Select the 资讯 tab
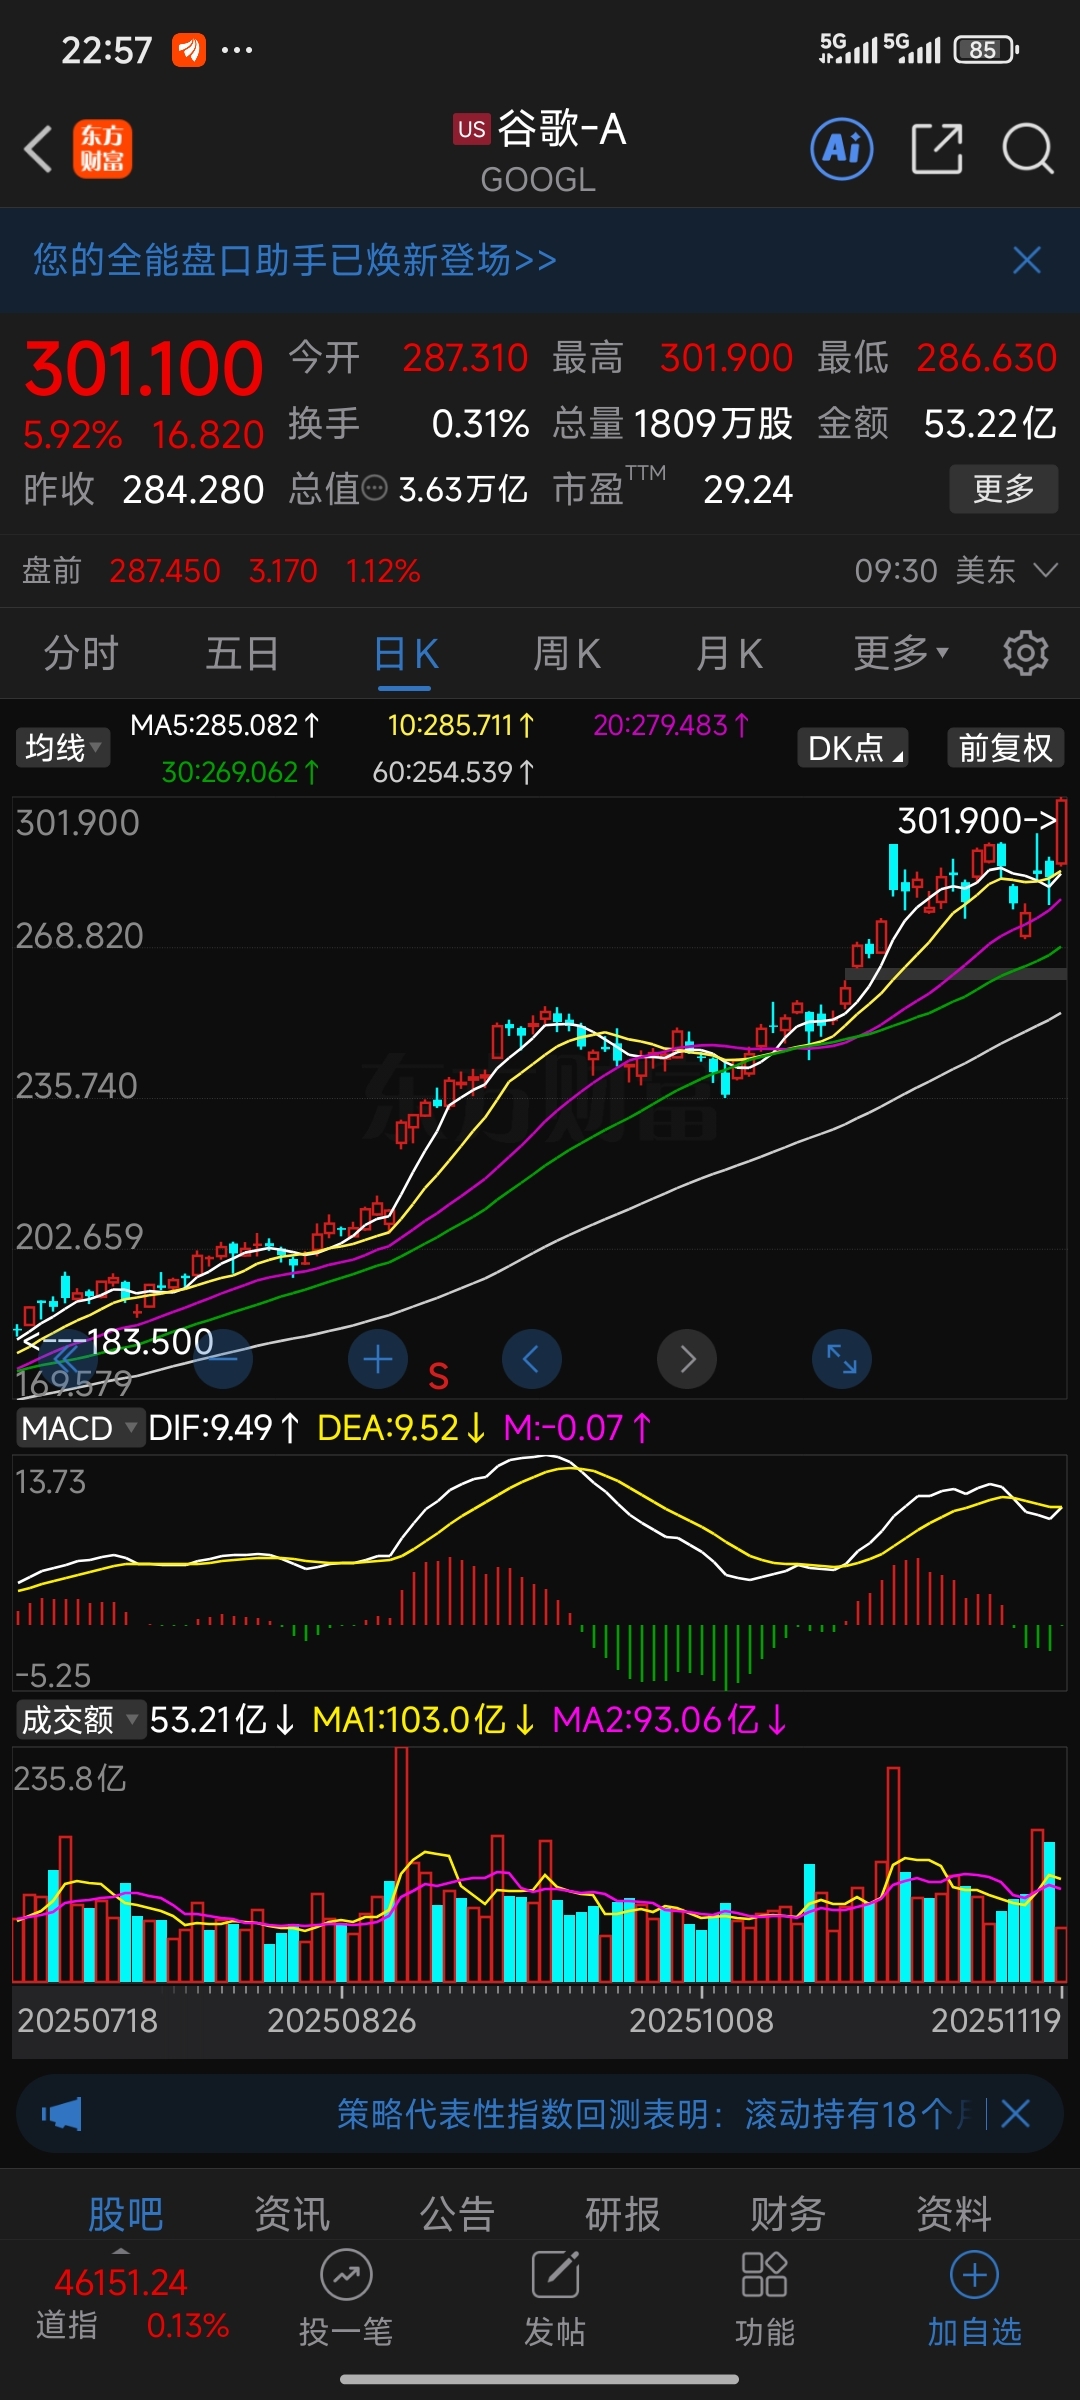This screenshot has width=1080, height=2400. tap(291, 2215)
